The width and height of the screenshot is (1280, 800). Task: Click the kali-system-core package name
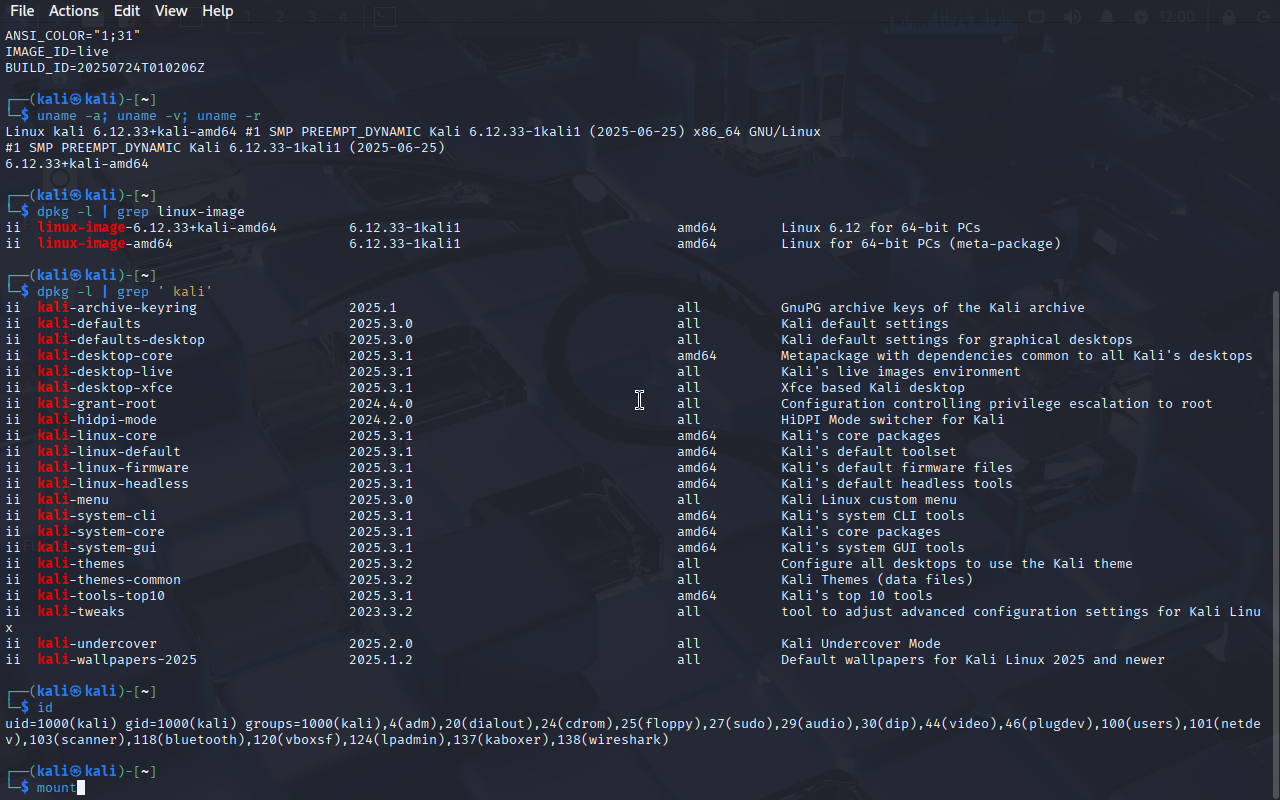tap(101, 532)
